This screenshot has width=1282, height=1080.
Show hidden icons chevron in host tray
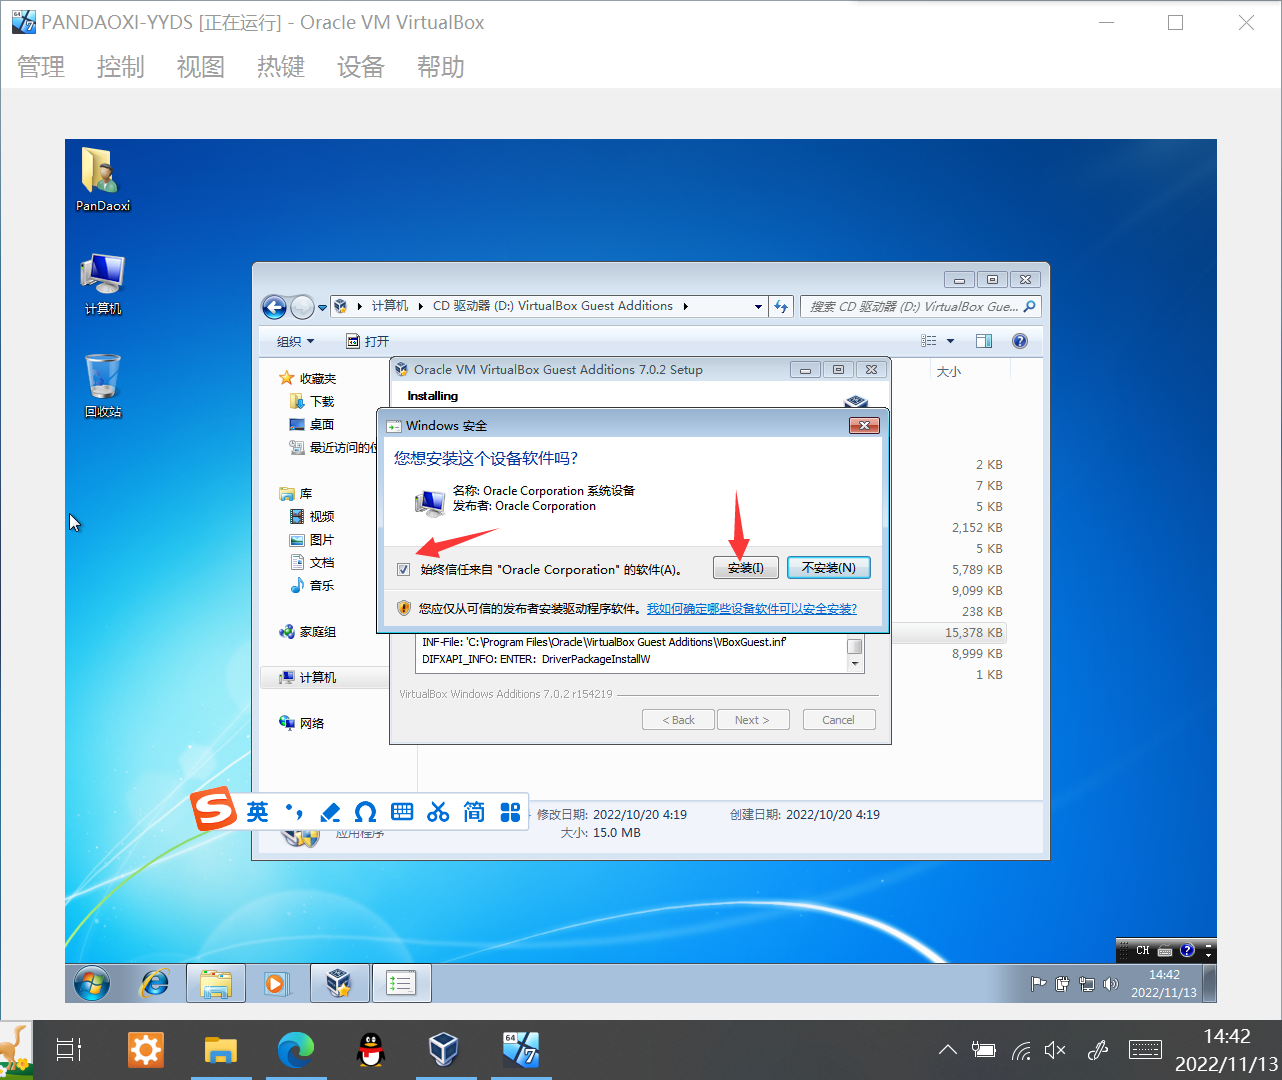[947, 1050]
